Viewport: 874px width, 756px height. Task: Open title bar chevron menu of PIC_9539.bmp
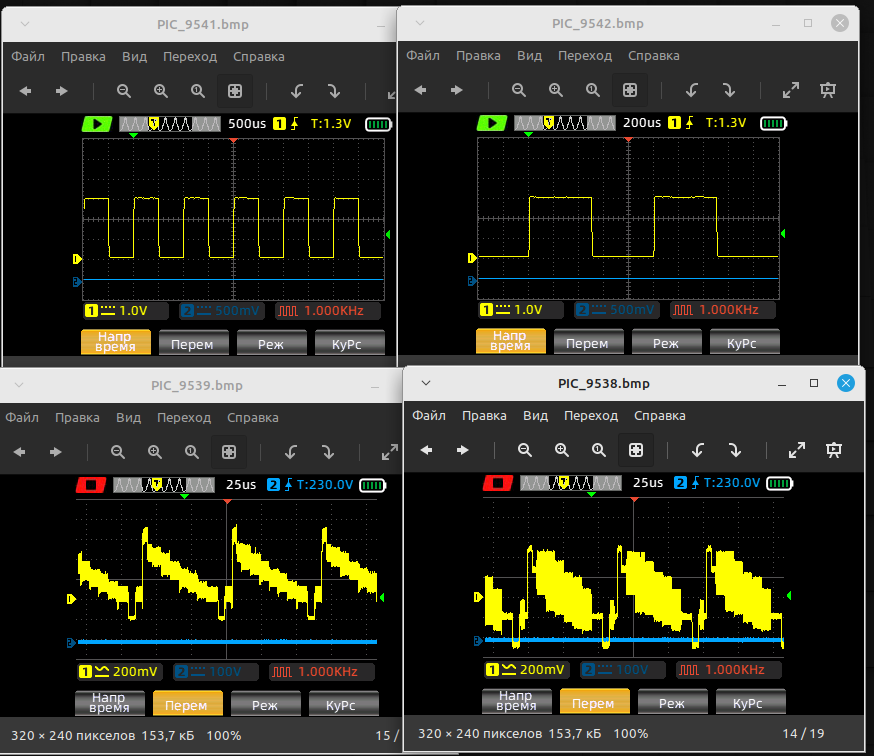[x=19, y=385]
